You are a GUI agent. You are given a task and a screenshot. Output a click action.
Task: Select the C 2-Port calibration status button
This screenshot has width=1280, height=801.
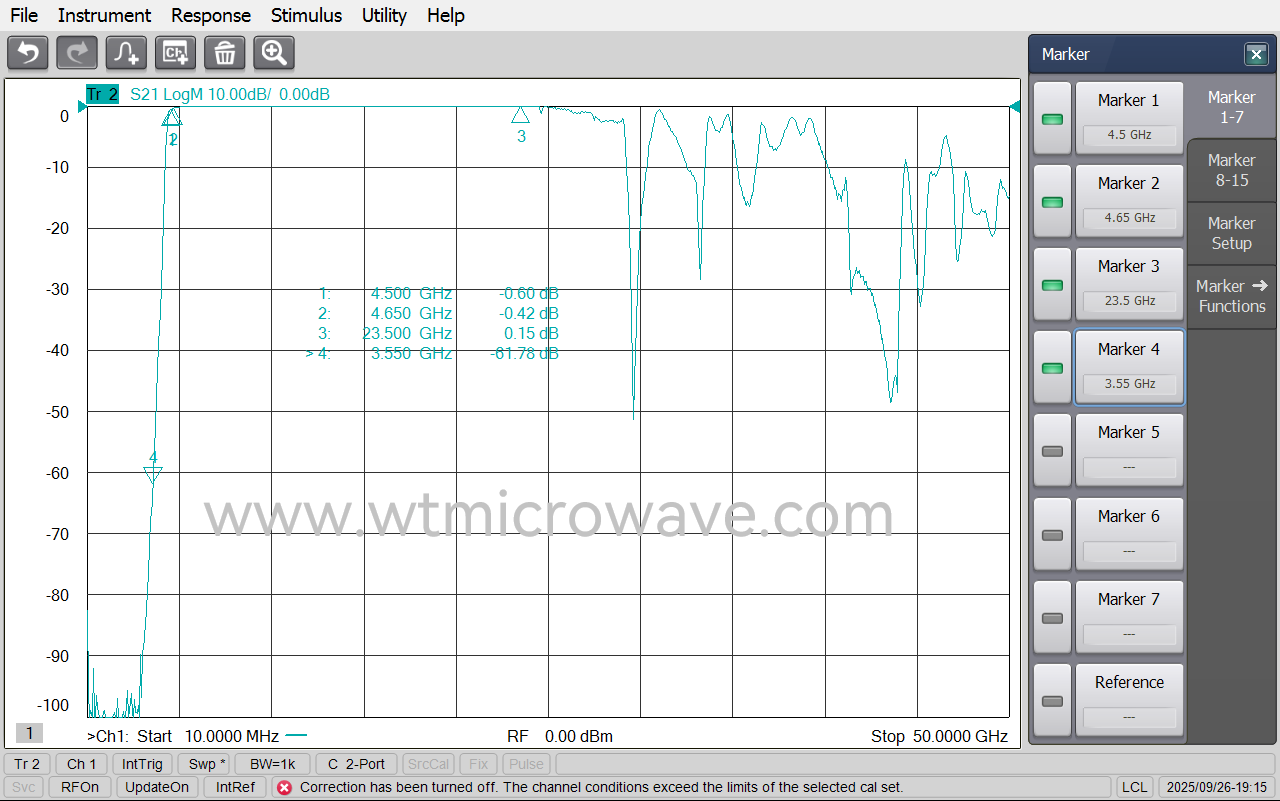(356, 764)
